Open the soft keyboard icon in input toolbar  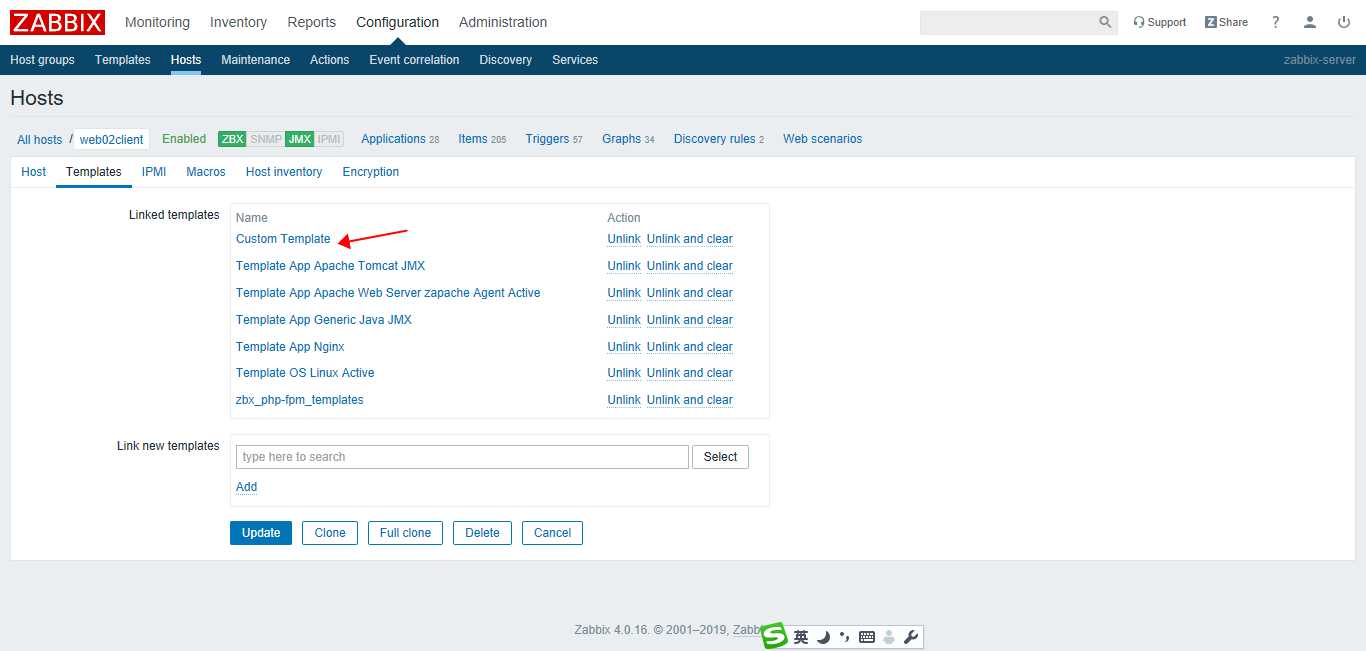coord(867,637)
